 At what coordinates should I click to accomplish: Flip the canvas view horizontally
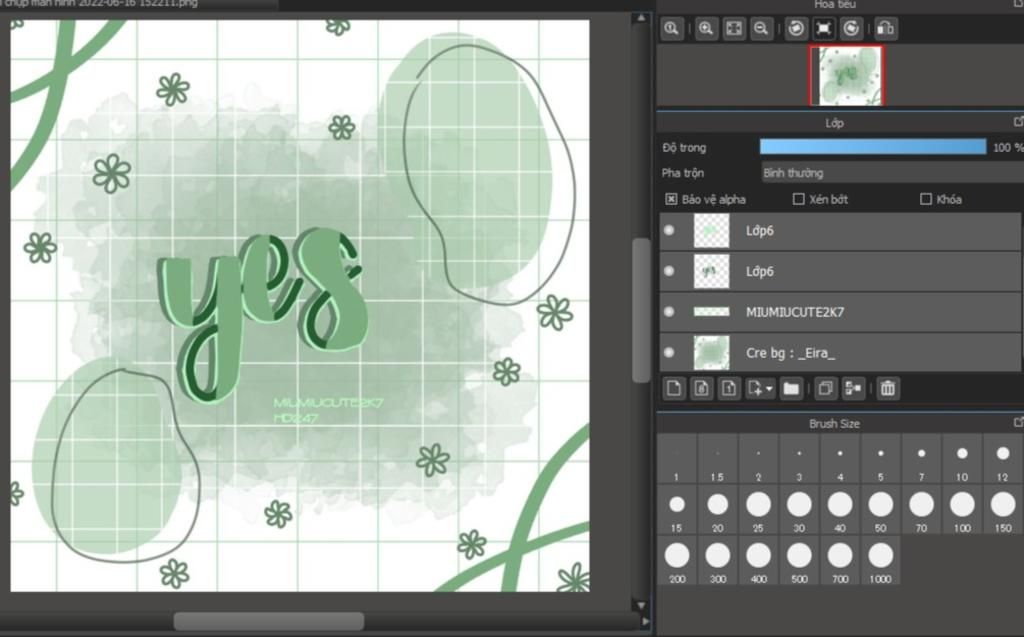[x=885, y=29]
